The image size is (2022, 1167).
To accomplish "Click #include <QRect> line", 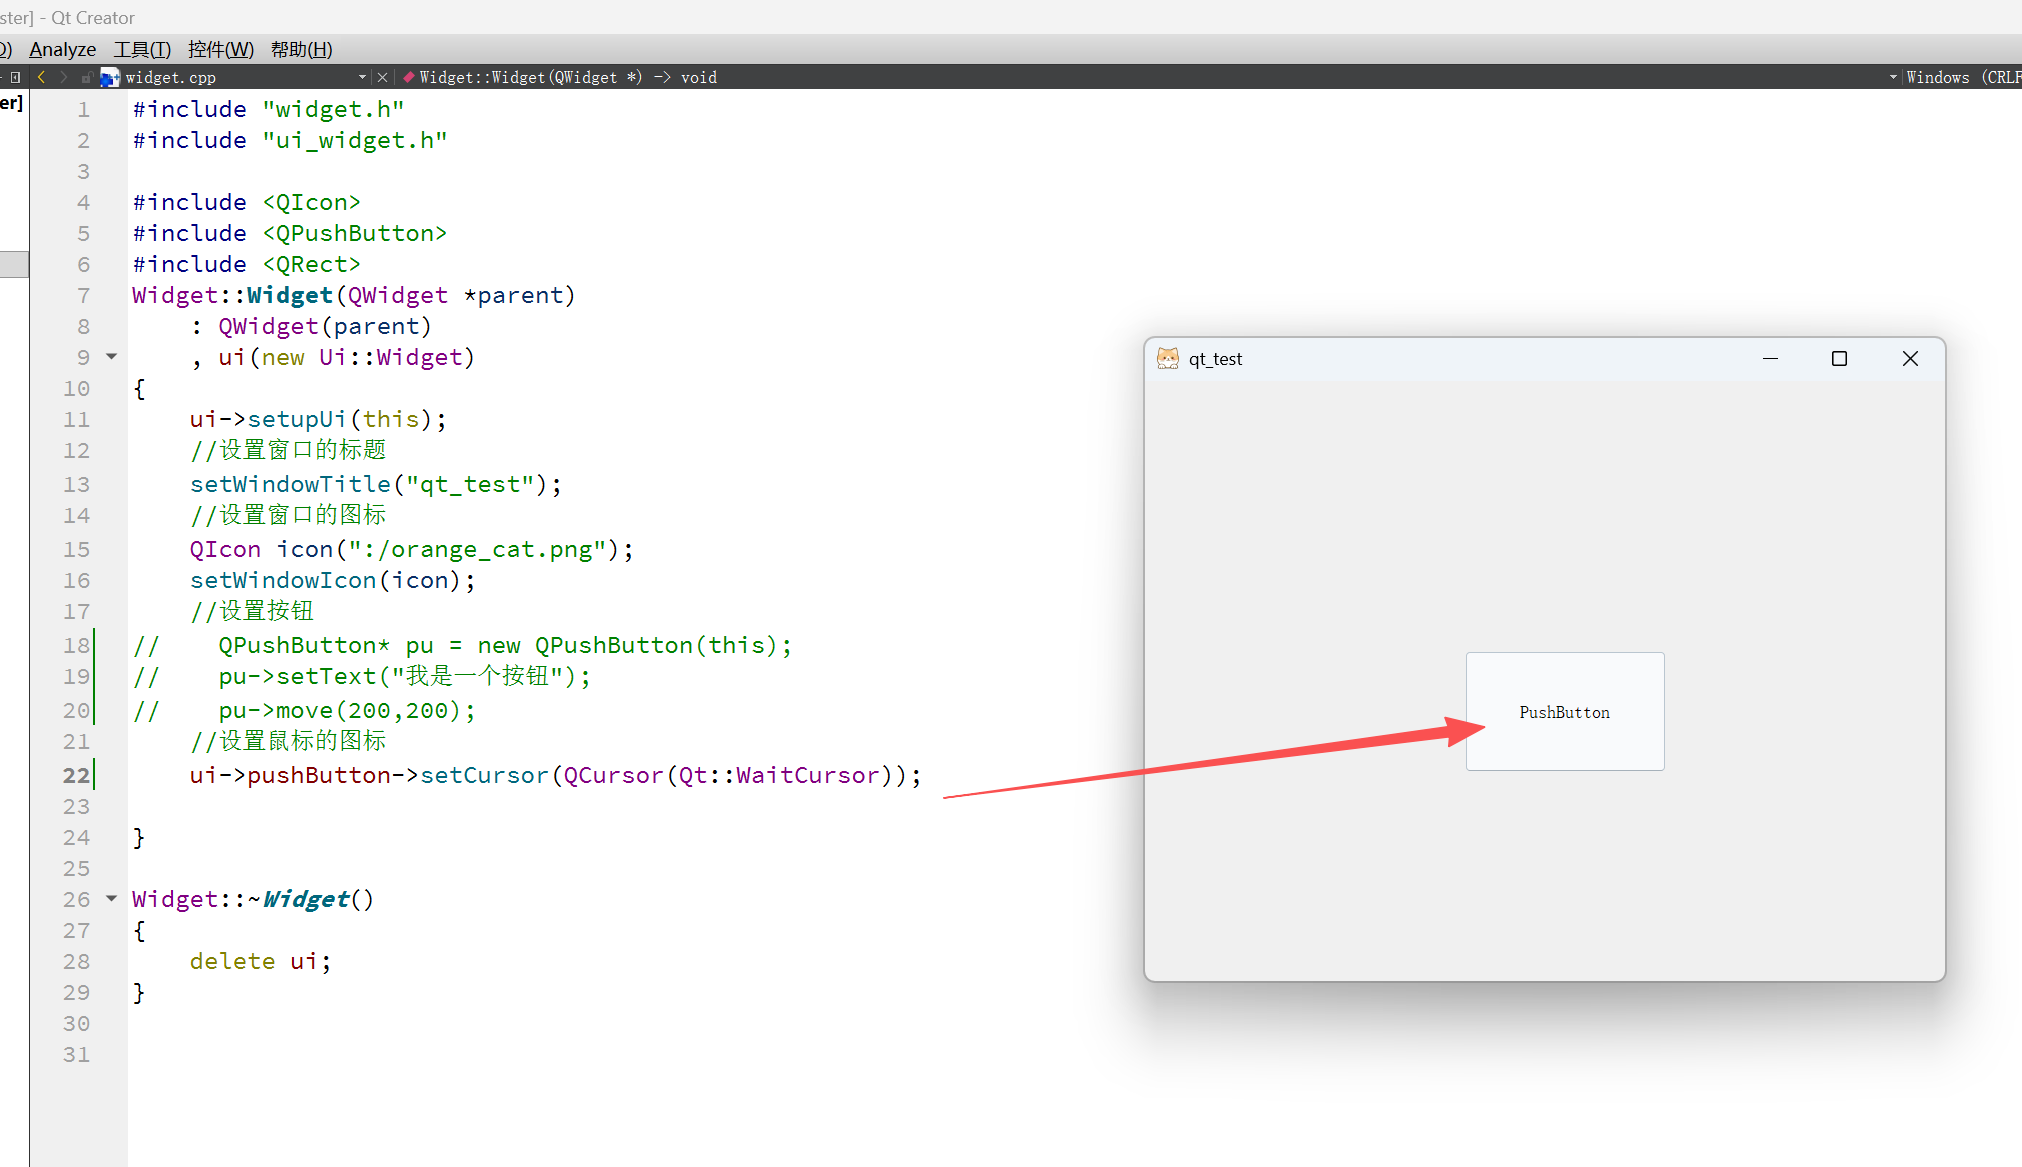I will click(246, 264).
